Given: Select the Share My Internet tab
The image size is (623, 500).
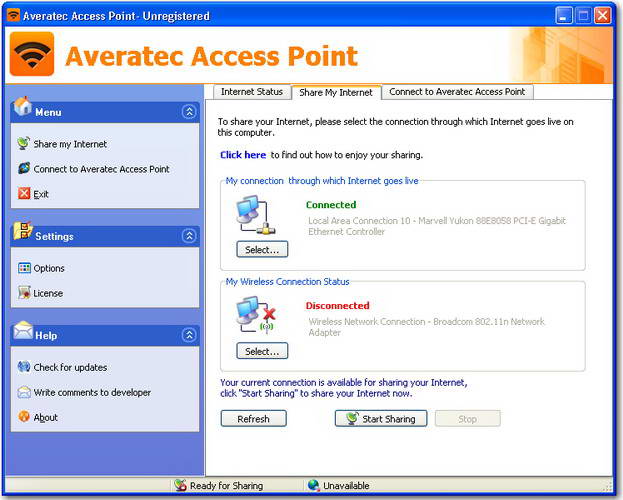Looking at the screenshot, I should (336, 92).
